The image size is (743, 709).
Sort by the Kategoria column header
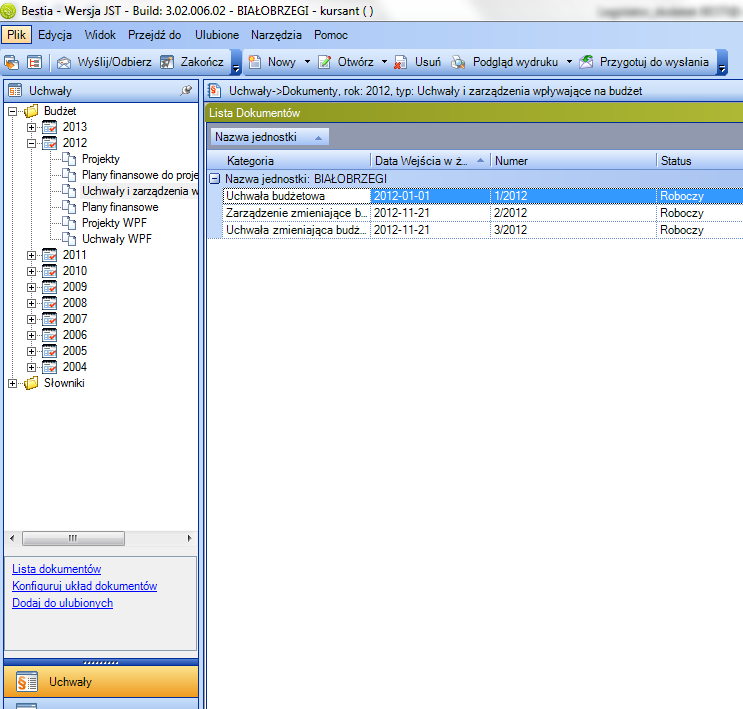click(x=289, y=161)
